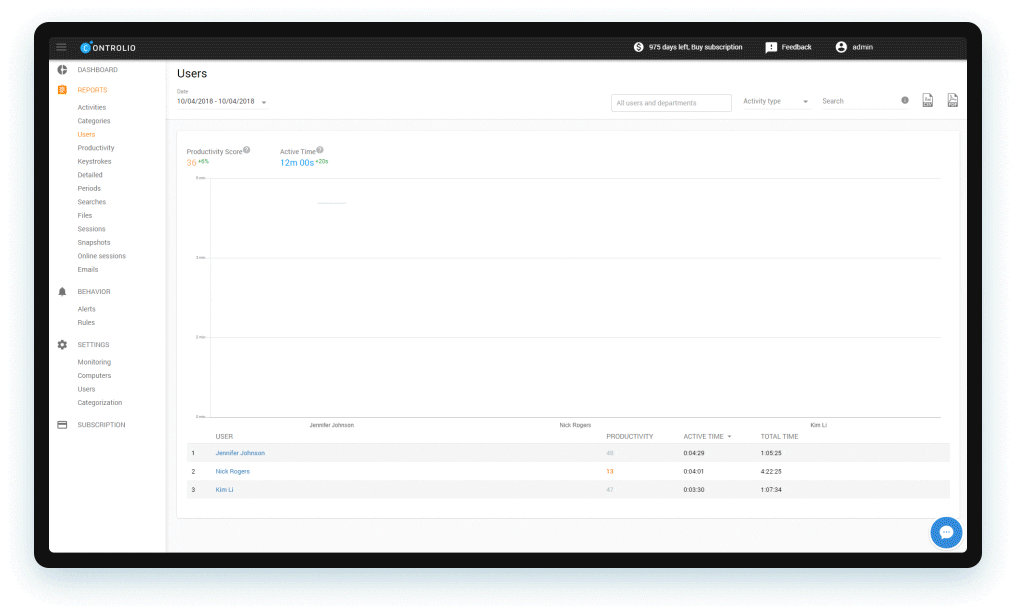Click the search info icon
Viewport: 1016px width, 614px height.
click(x=905, y=101)
